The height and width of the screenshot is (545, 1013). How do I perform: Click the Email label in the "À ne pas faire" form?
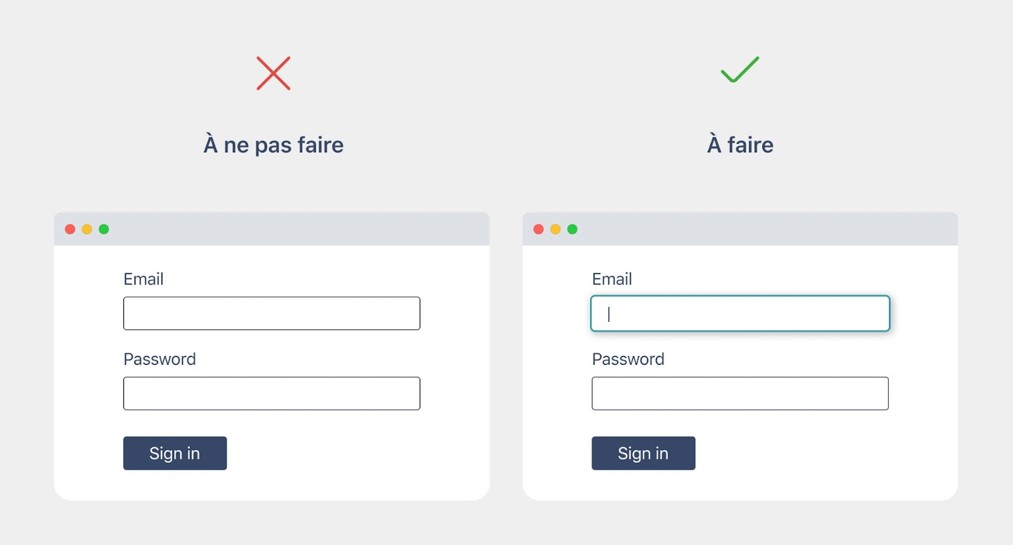143,279
